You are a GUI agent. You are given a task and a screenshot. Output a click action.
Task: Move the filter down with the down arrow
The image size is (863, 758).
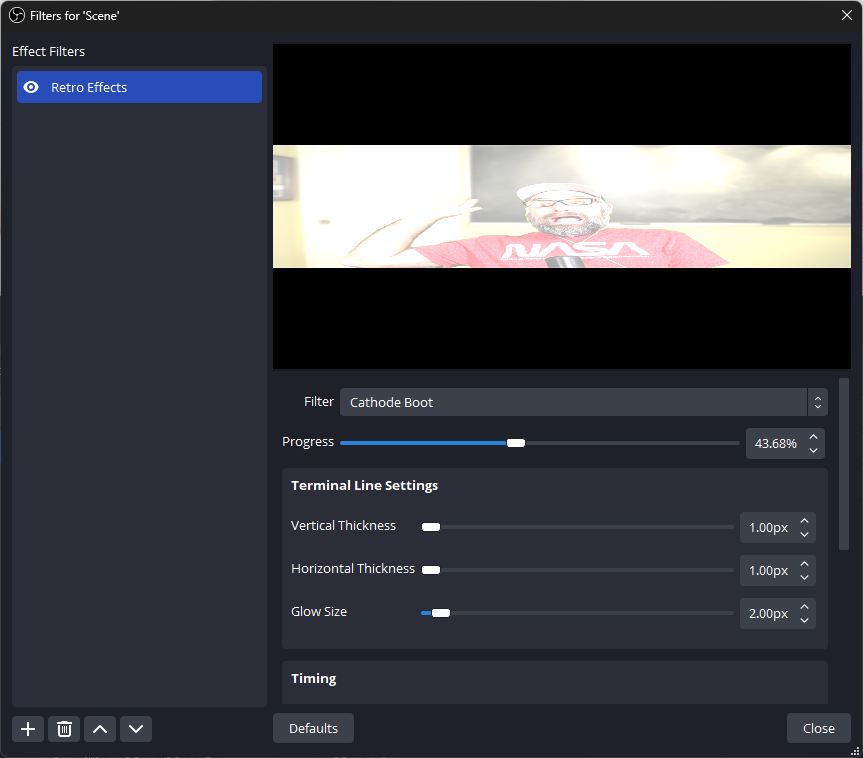(x=136, y=729)
